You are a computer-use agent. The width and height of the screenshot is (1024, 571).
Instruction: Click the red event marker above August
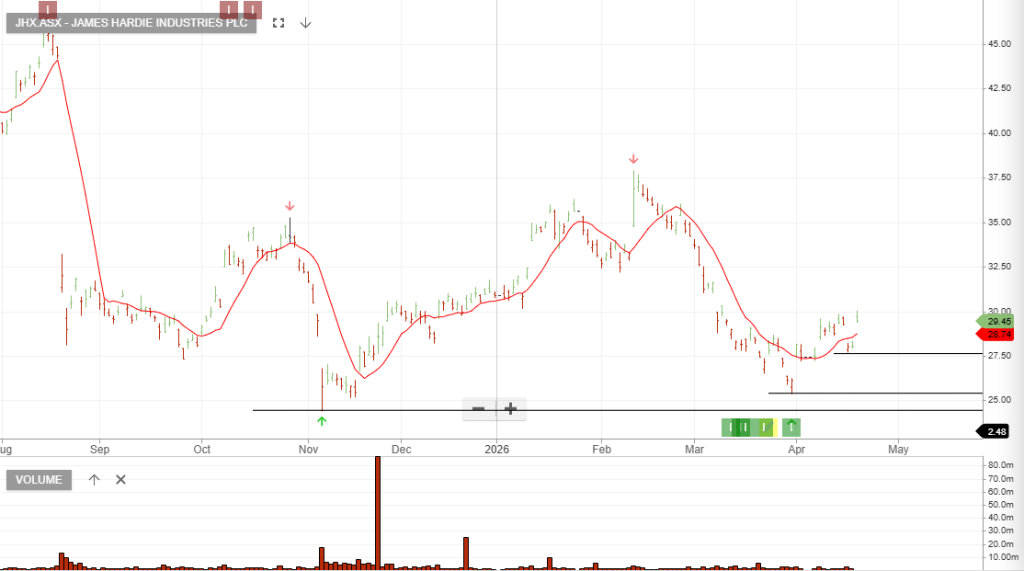point(48,11)
